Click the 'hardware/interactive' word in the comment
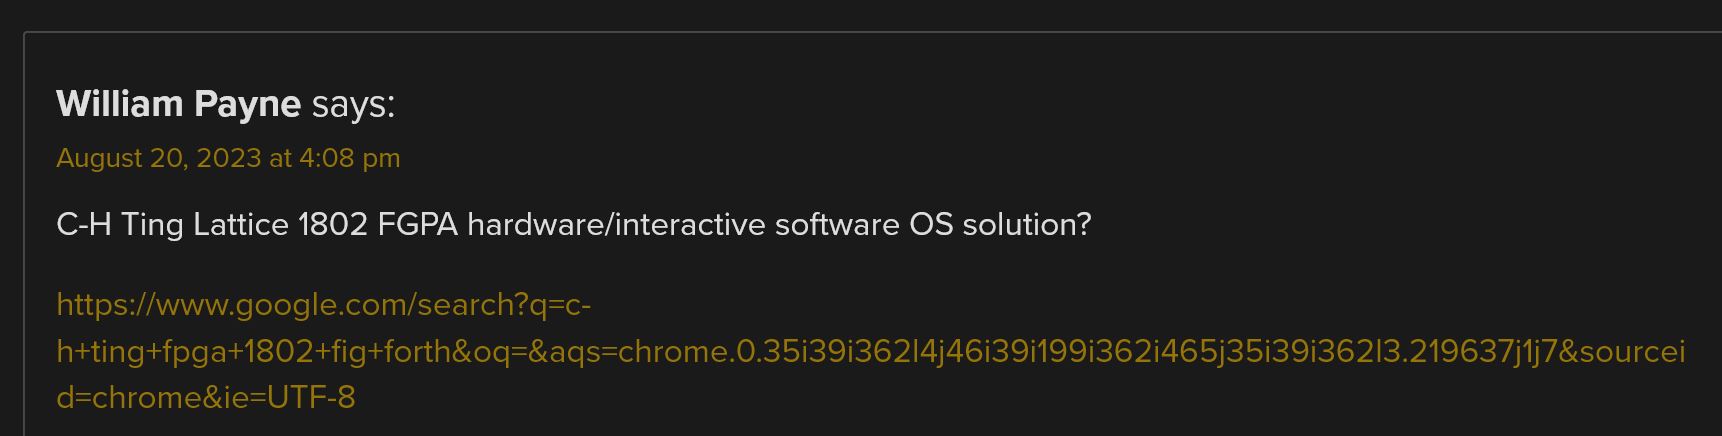1722x436 pixels. tap(619, 224)
